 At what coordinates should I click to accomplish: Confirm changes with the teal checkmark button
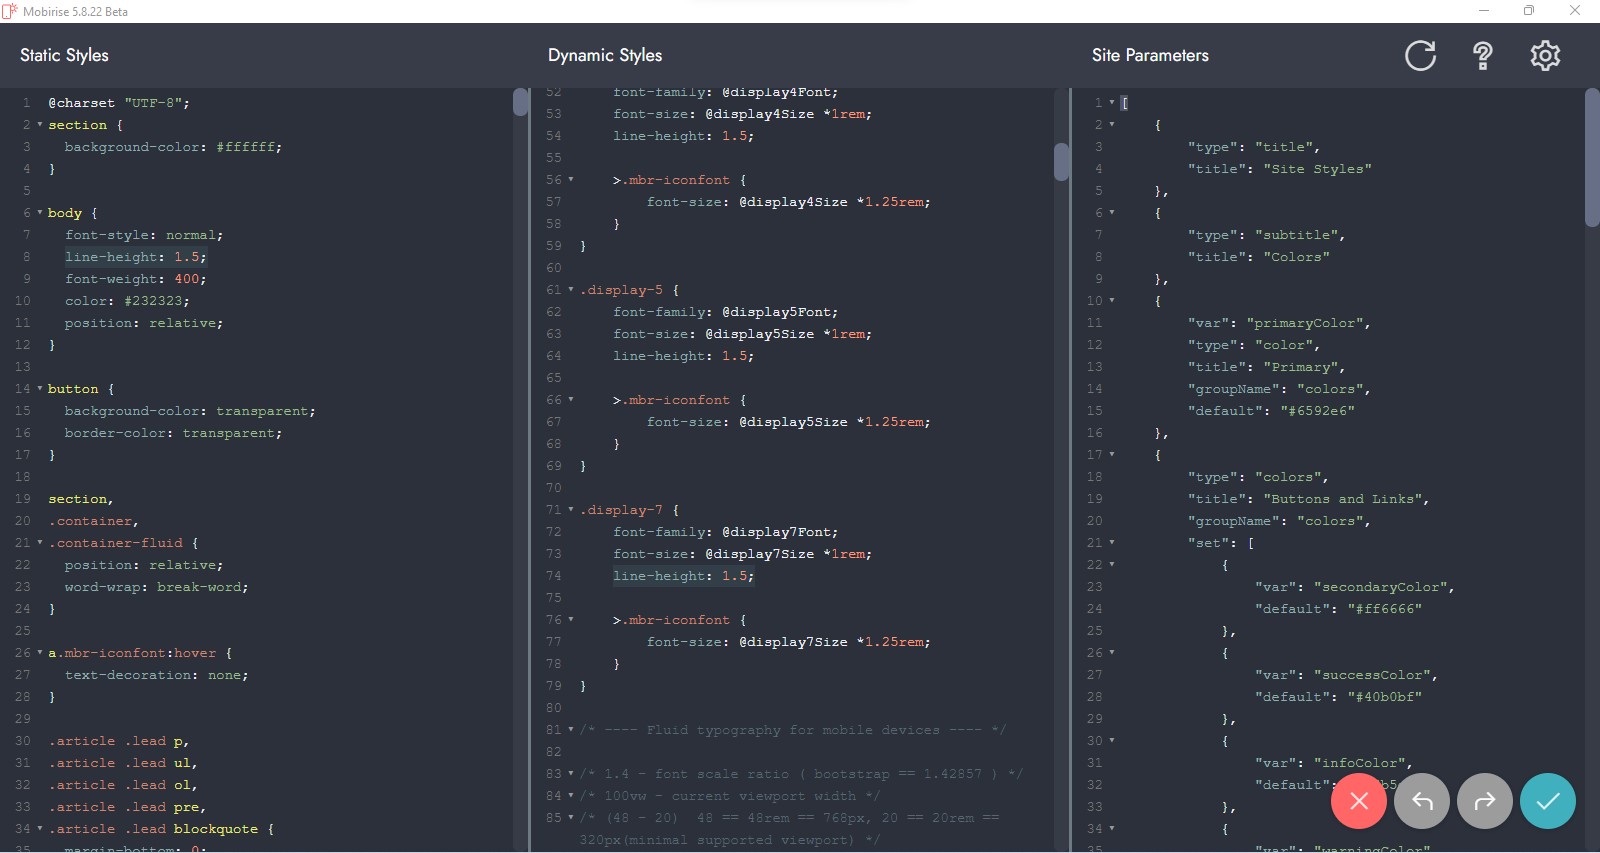pos(1547,801)
